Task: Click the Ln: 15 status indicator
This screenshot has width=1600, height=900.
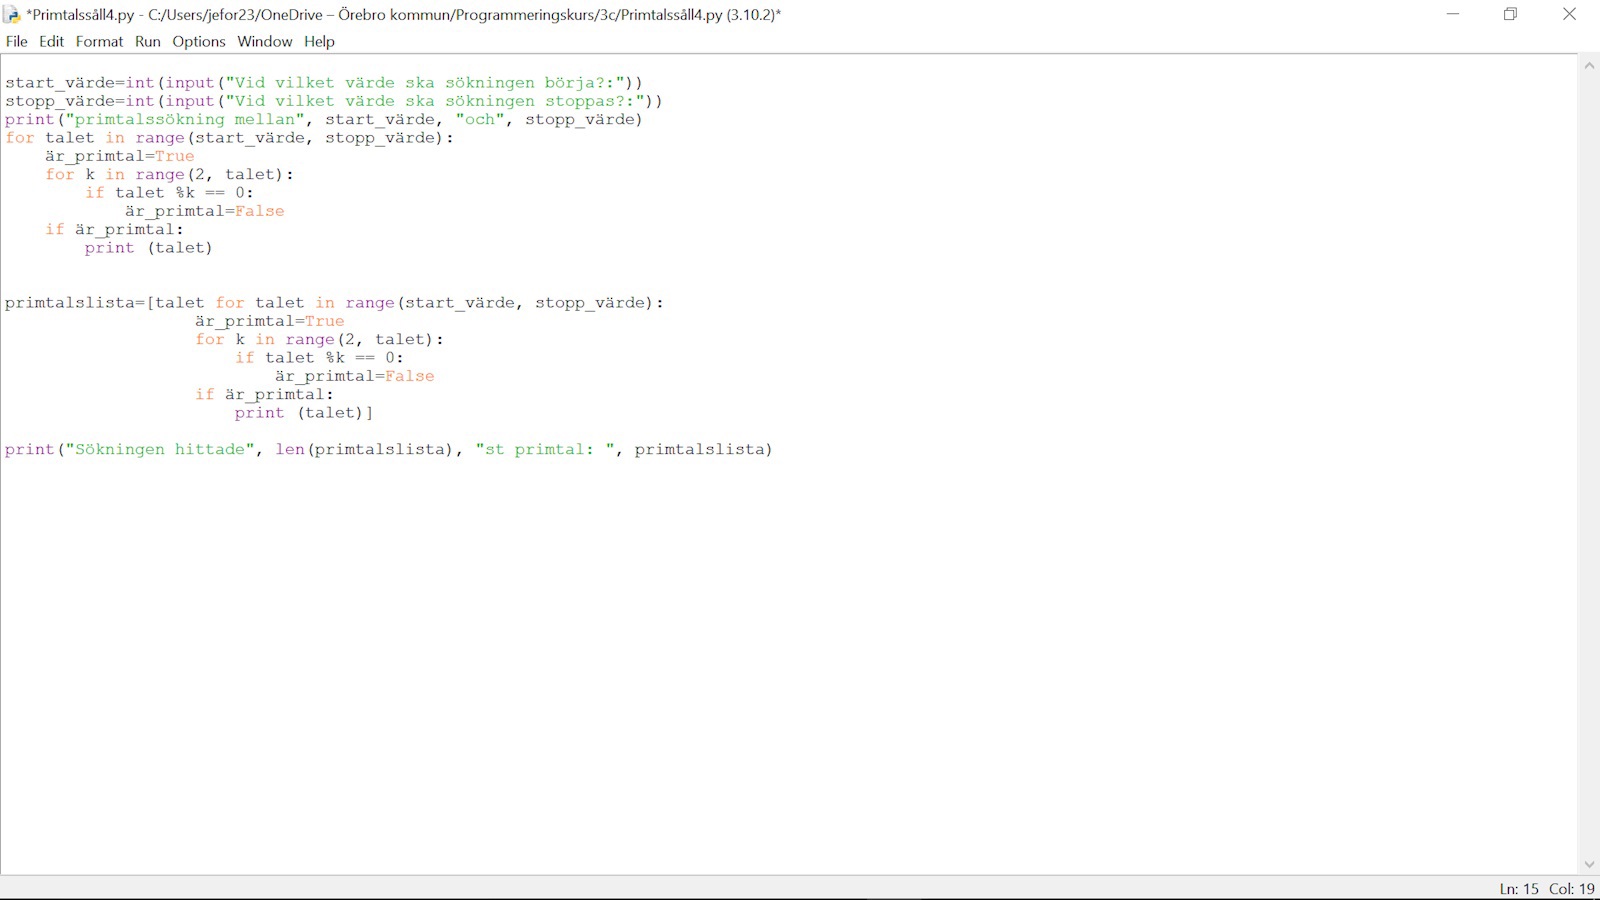Action: pyautogui.click(x=1518, y=889)
